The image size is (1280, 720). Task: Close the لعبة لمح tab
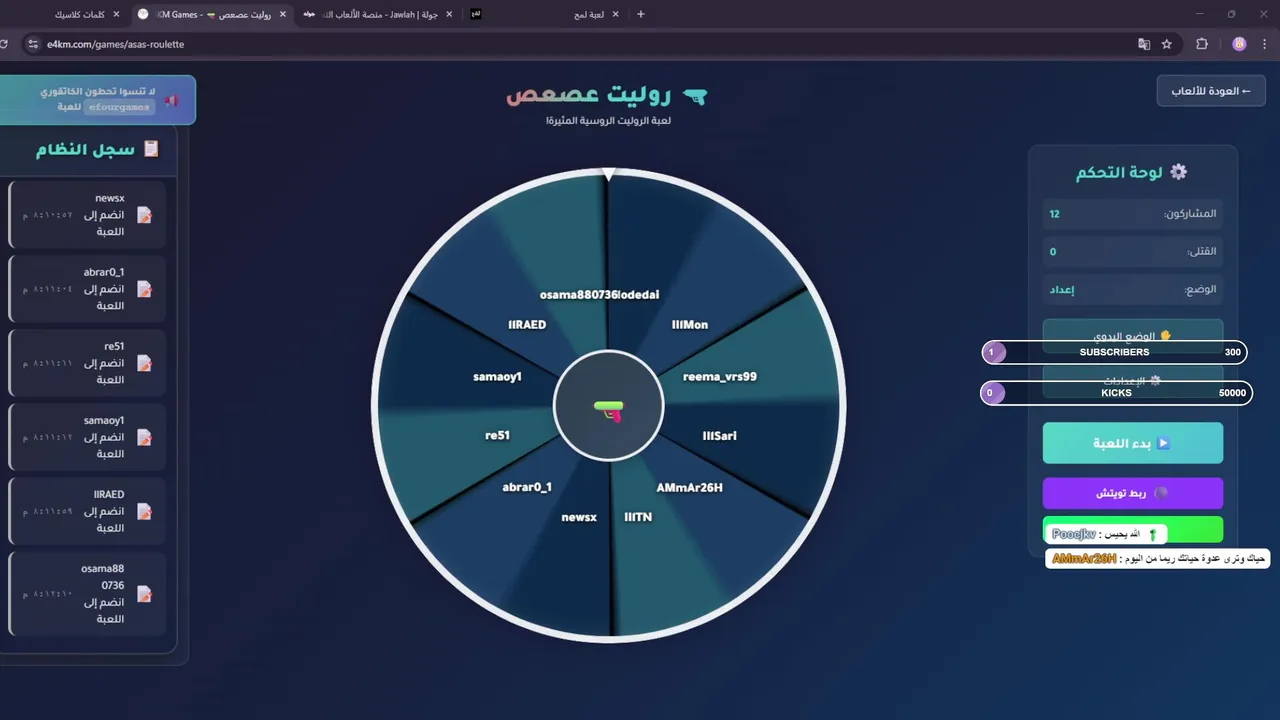(615, 14)
